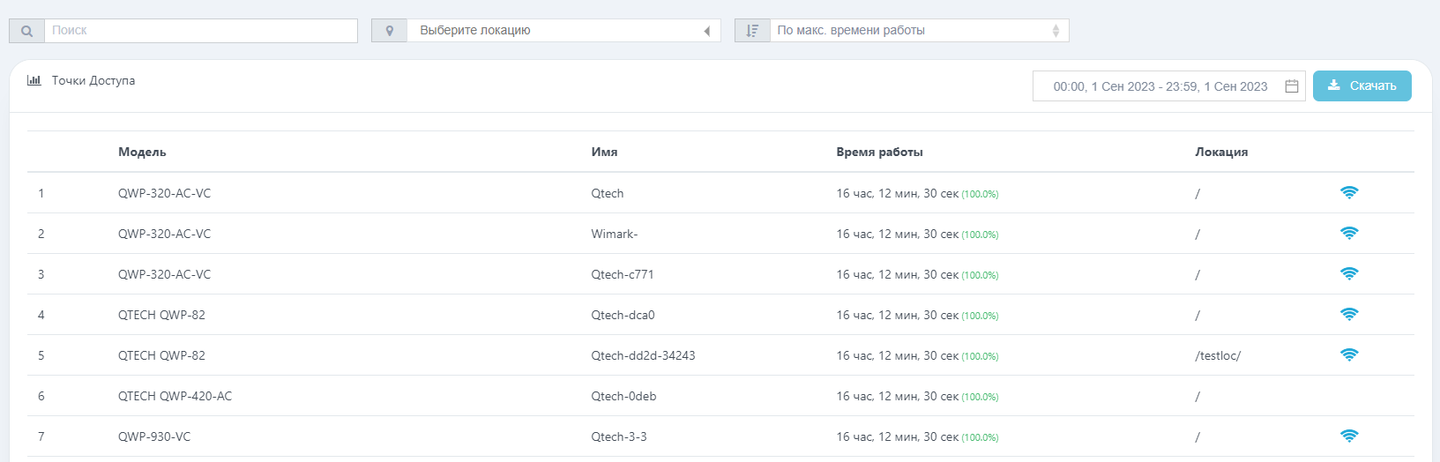
Task: Open the calendar icon in date range
Action: point(1291,86)
